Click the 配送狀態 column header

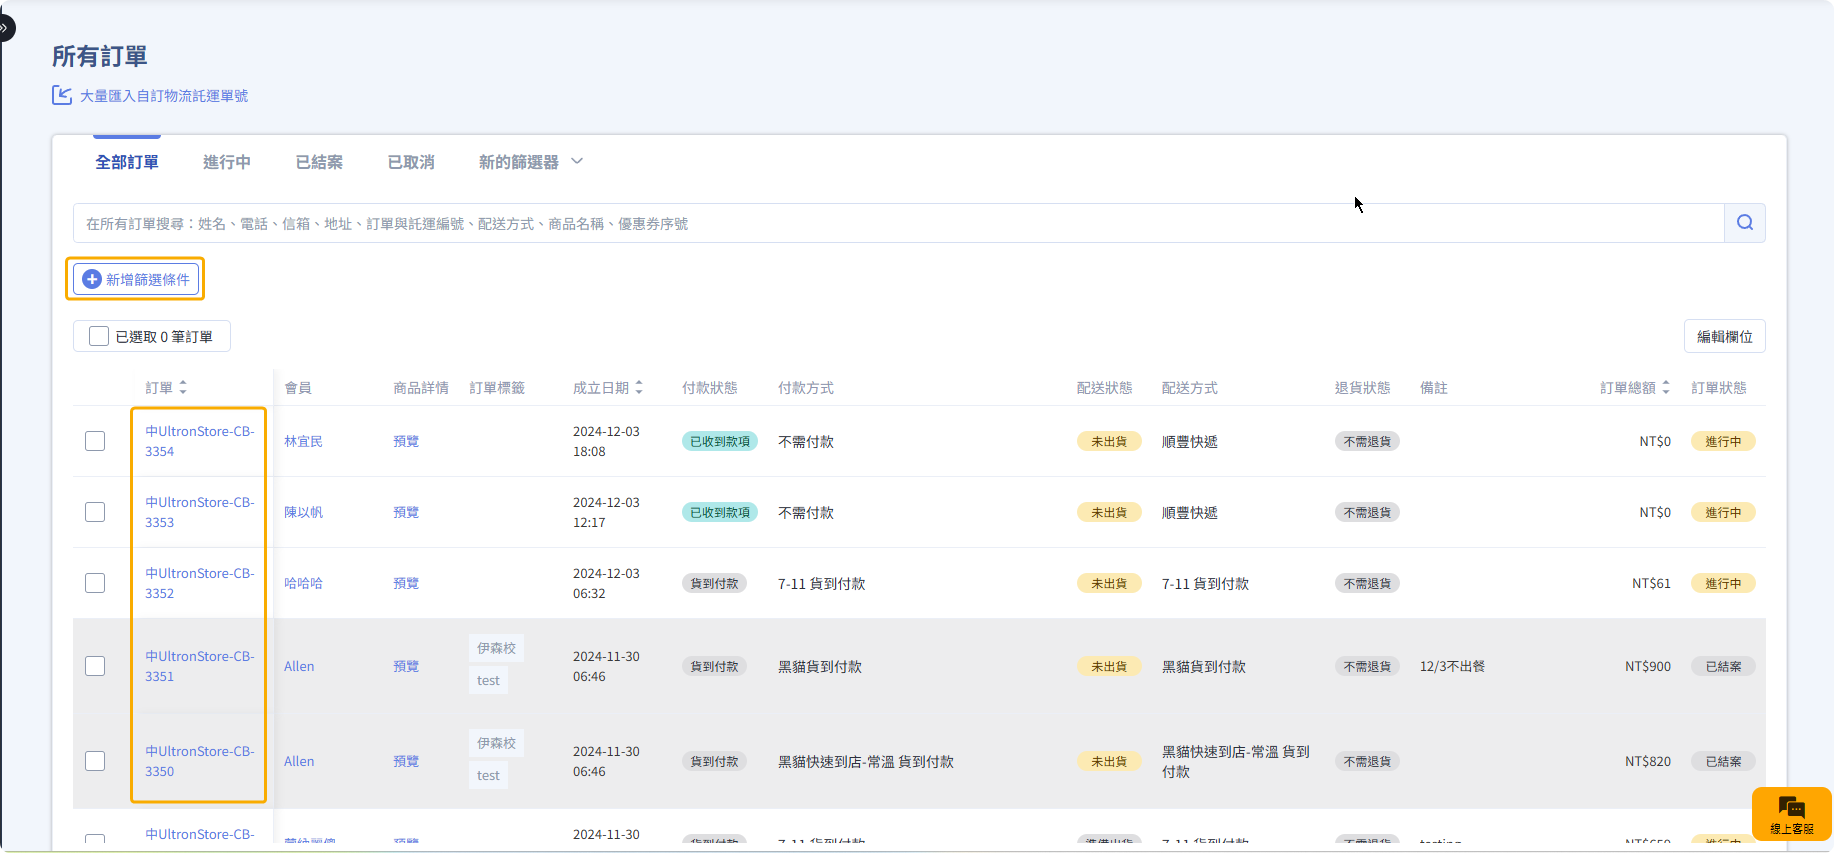1104,387
